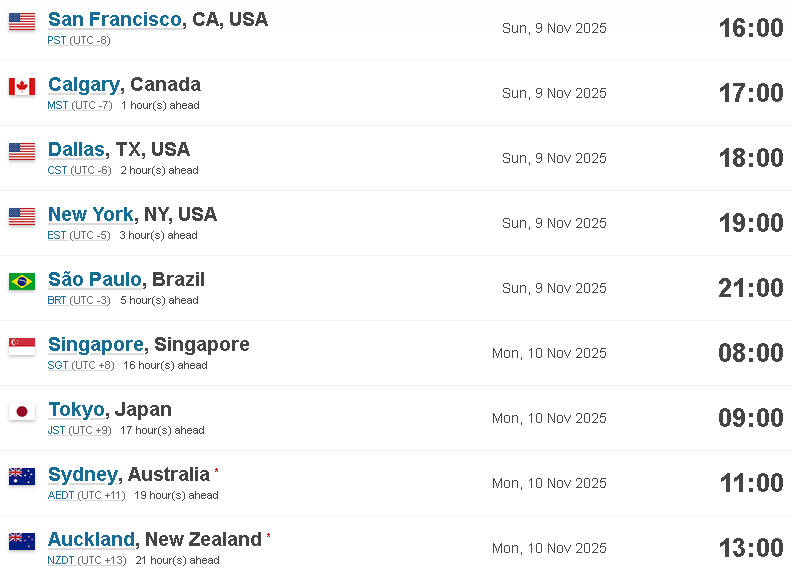This screenshot has width=792, height=584.
Task: Click the Singapore flag icon
Action: [x=22, y=347]
